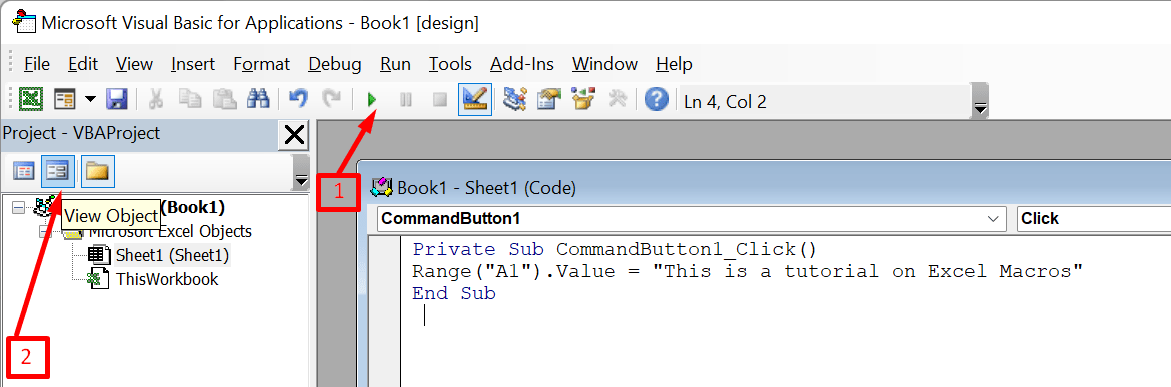Save the workbook with the floppy icon

117,99
